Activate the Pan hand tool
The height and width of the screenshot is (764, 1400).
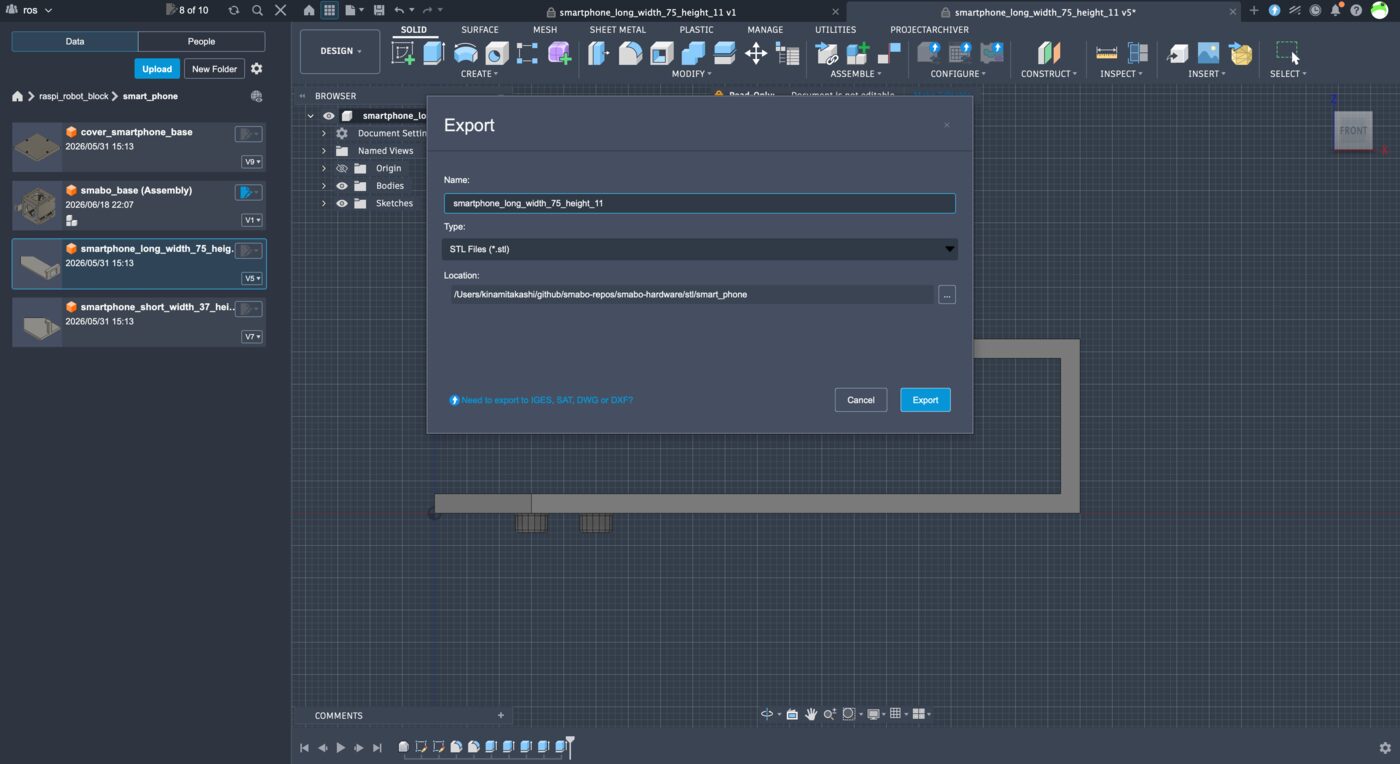(812, 714)
